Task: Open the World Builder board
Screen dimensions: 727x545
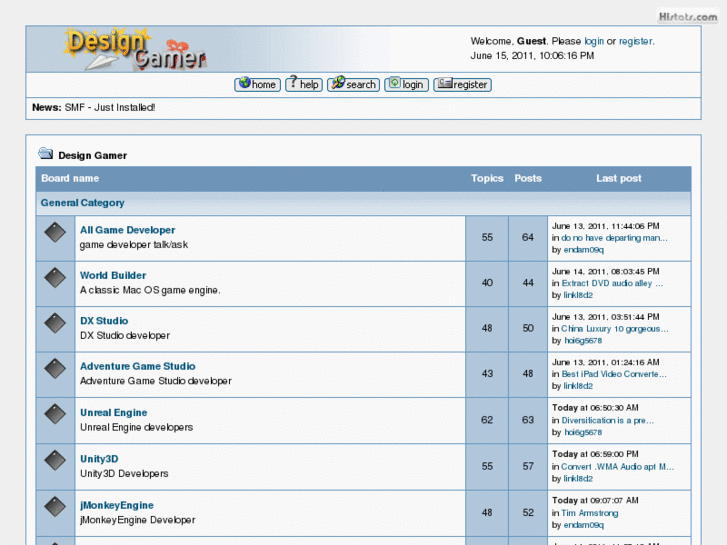Action: pyautogui.click(x=113, y=276)
